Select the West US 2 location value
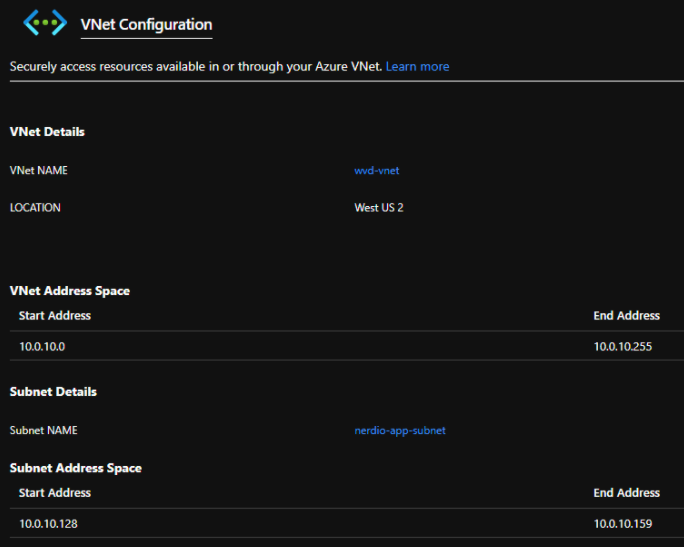 (x=379, y=208)
